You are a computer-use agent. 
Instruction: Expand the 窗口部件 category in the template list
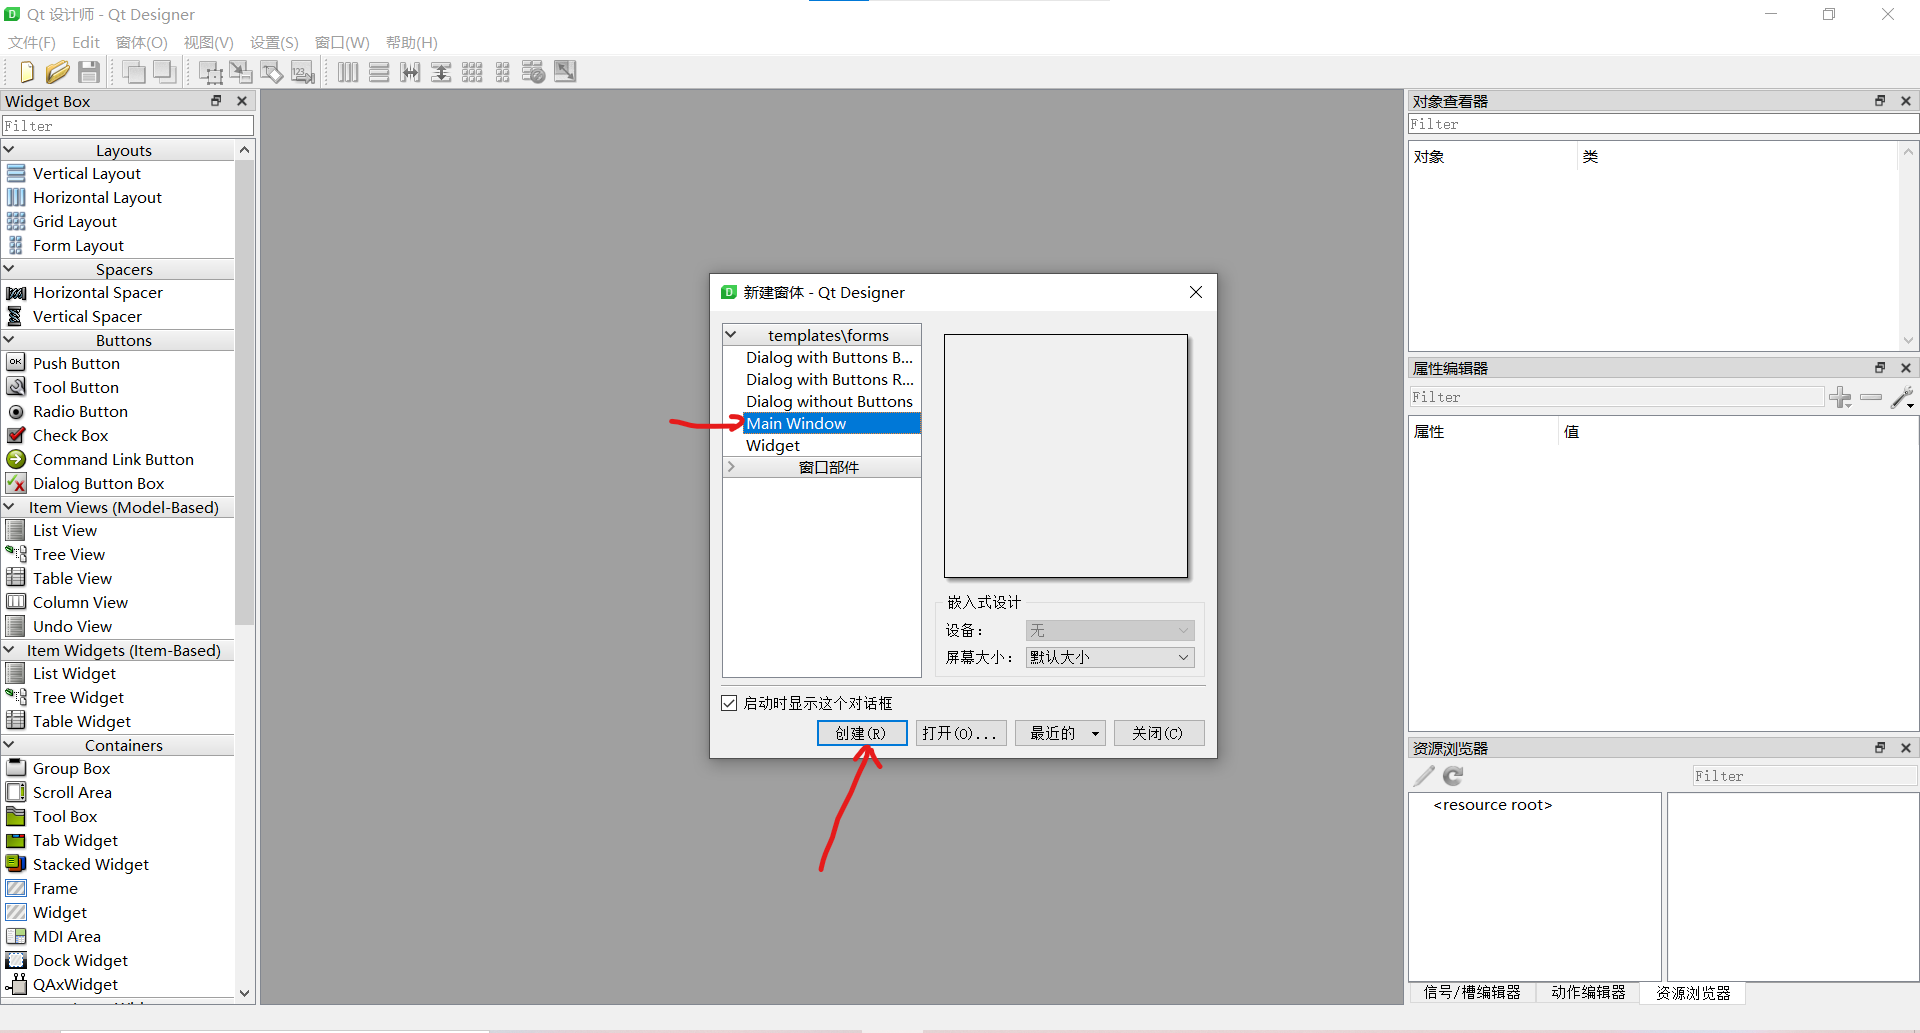(x=731, y=466)
